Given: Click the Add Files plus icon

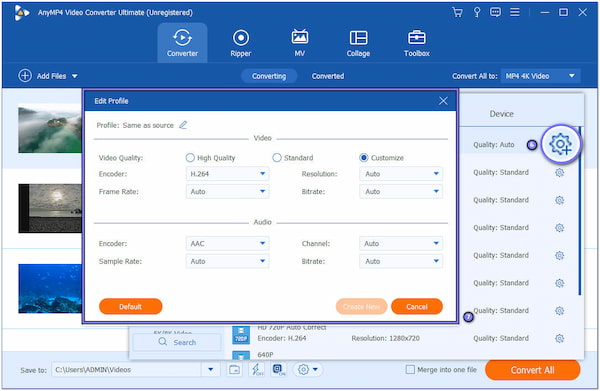Looking at the screenshot, I should coord(25,76).
